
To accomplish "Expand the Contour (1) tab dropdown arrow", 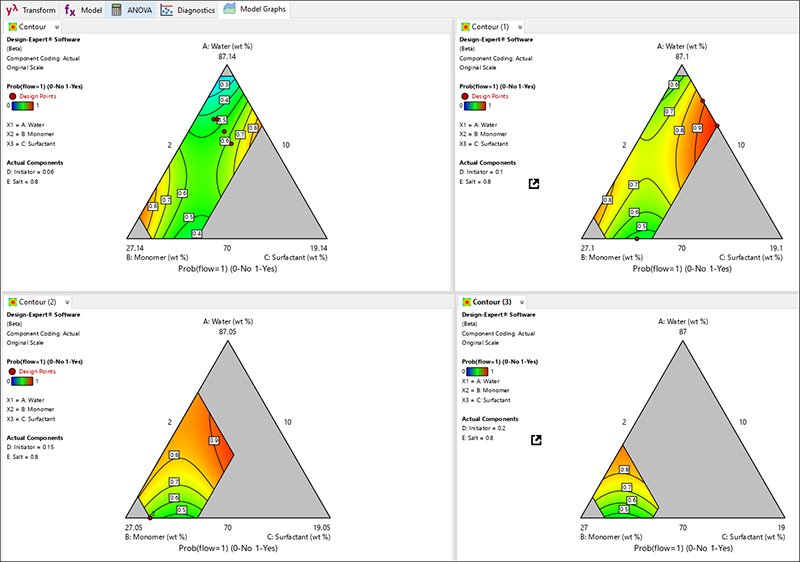I will click(x=520, y=26).
